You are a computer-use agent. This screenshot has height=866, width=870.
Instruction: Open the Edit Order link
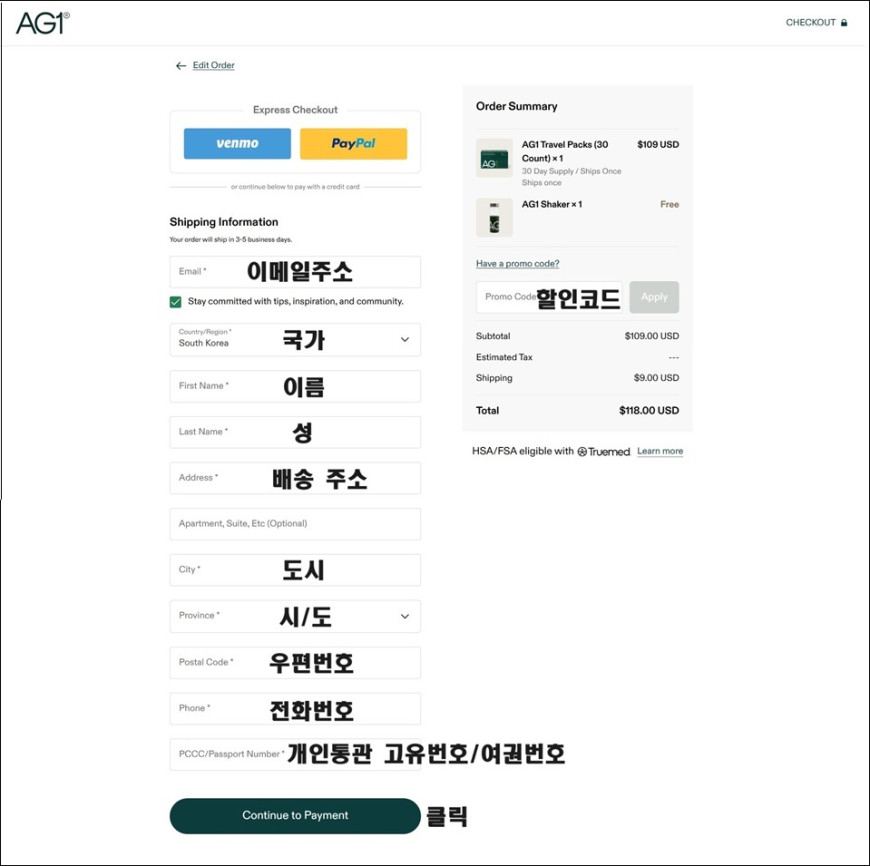[x=214, y=65]
